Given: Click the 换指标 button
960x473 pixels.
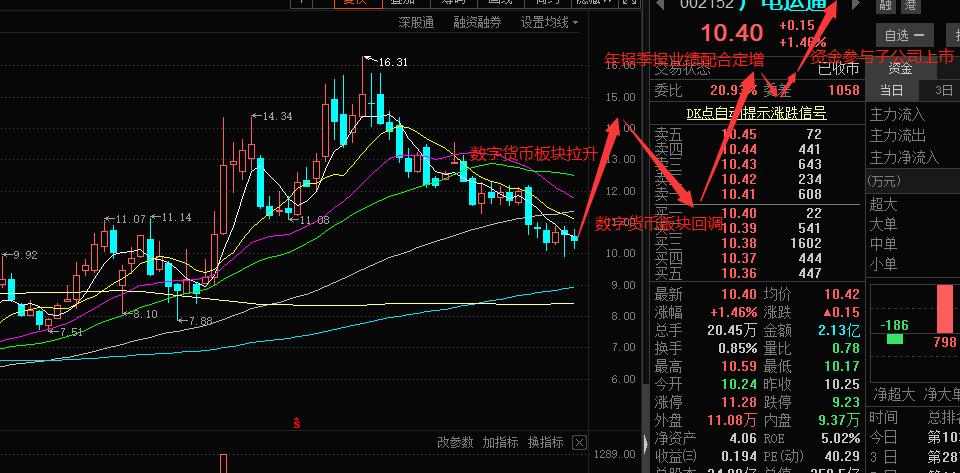Looking at the screenshot, I should tap(546, 442).
